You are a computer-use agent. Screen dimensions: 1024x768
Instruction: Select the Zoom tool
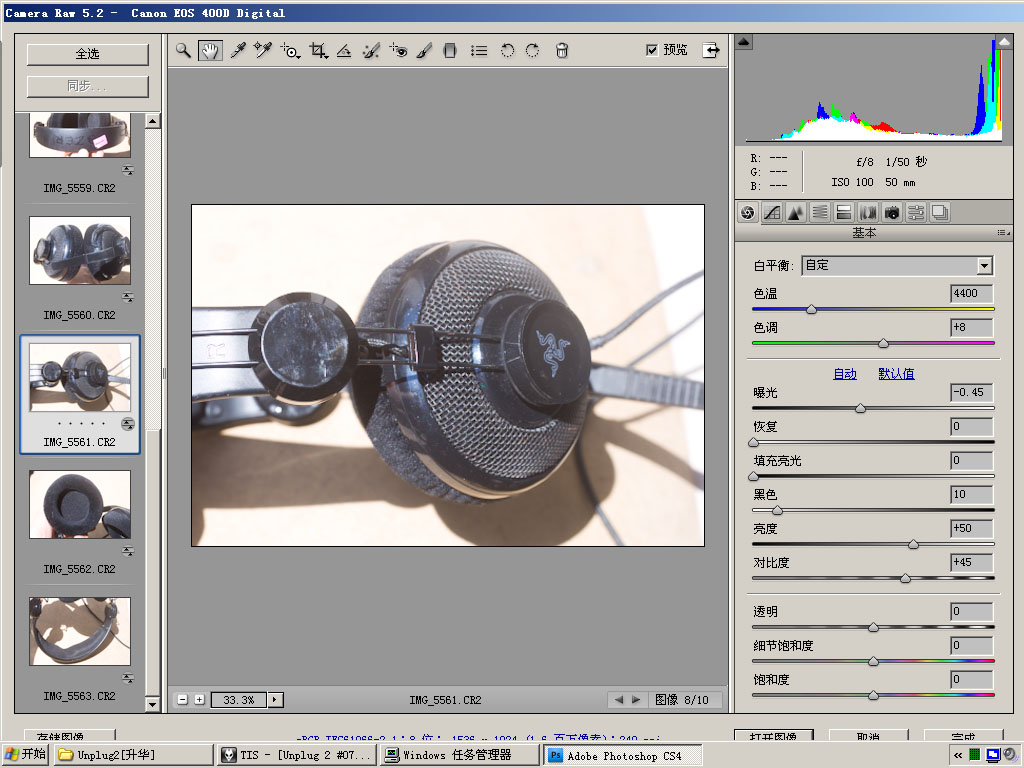click(184, 50)
